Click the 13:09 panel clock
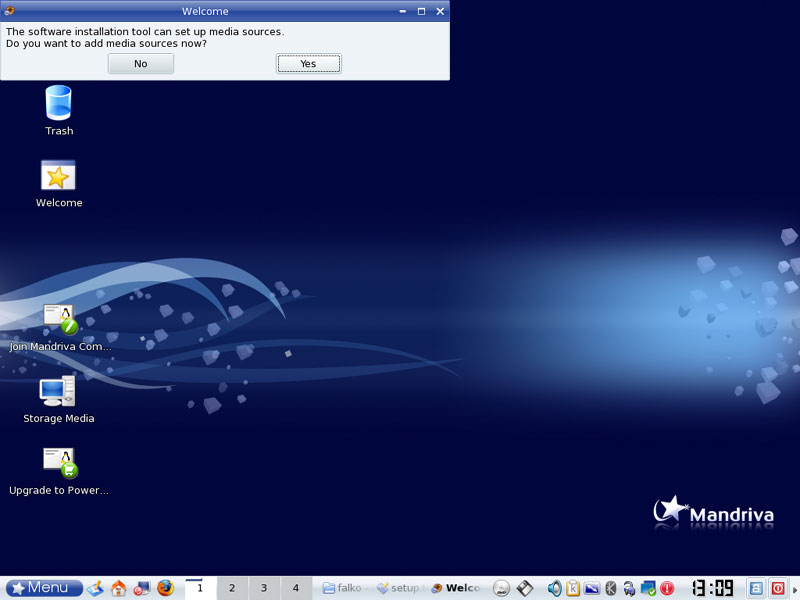 [712, 588]
